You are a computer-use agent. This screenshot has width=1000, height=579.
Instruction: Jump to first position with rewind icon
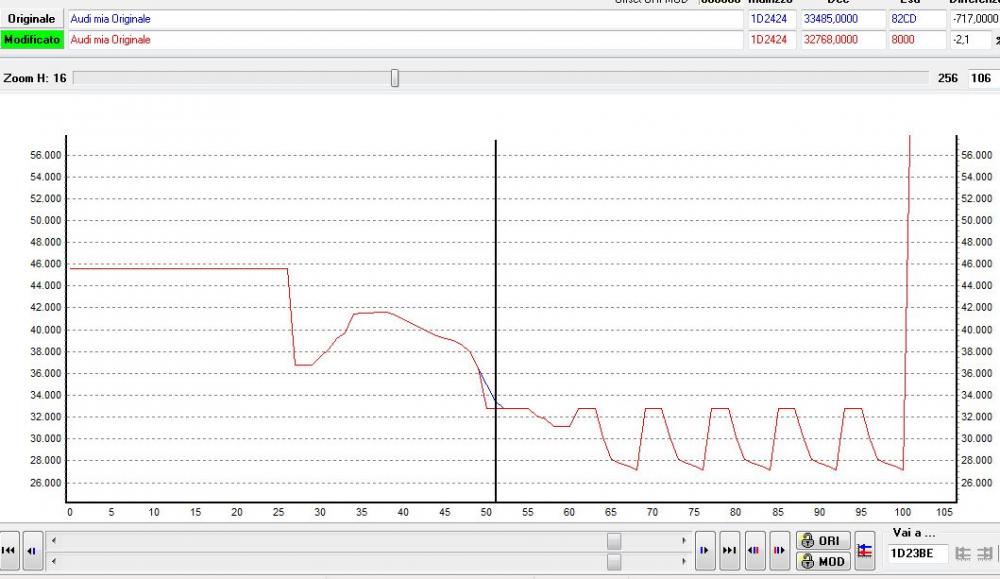10,550
